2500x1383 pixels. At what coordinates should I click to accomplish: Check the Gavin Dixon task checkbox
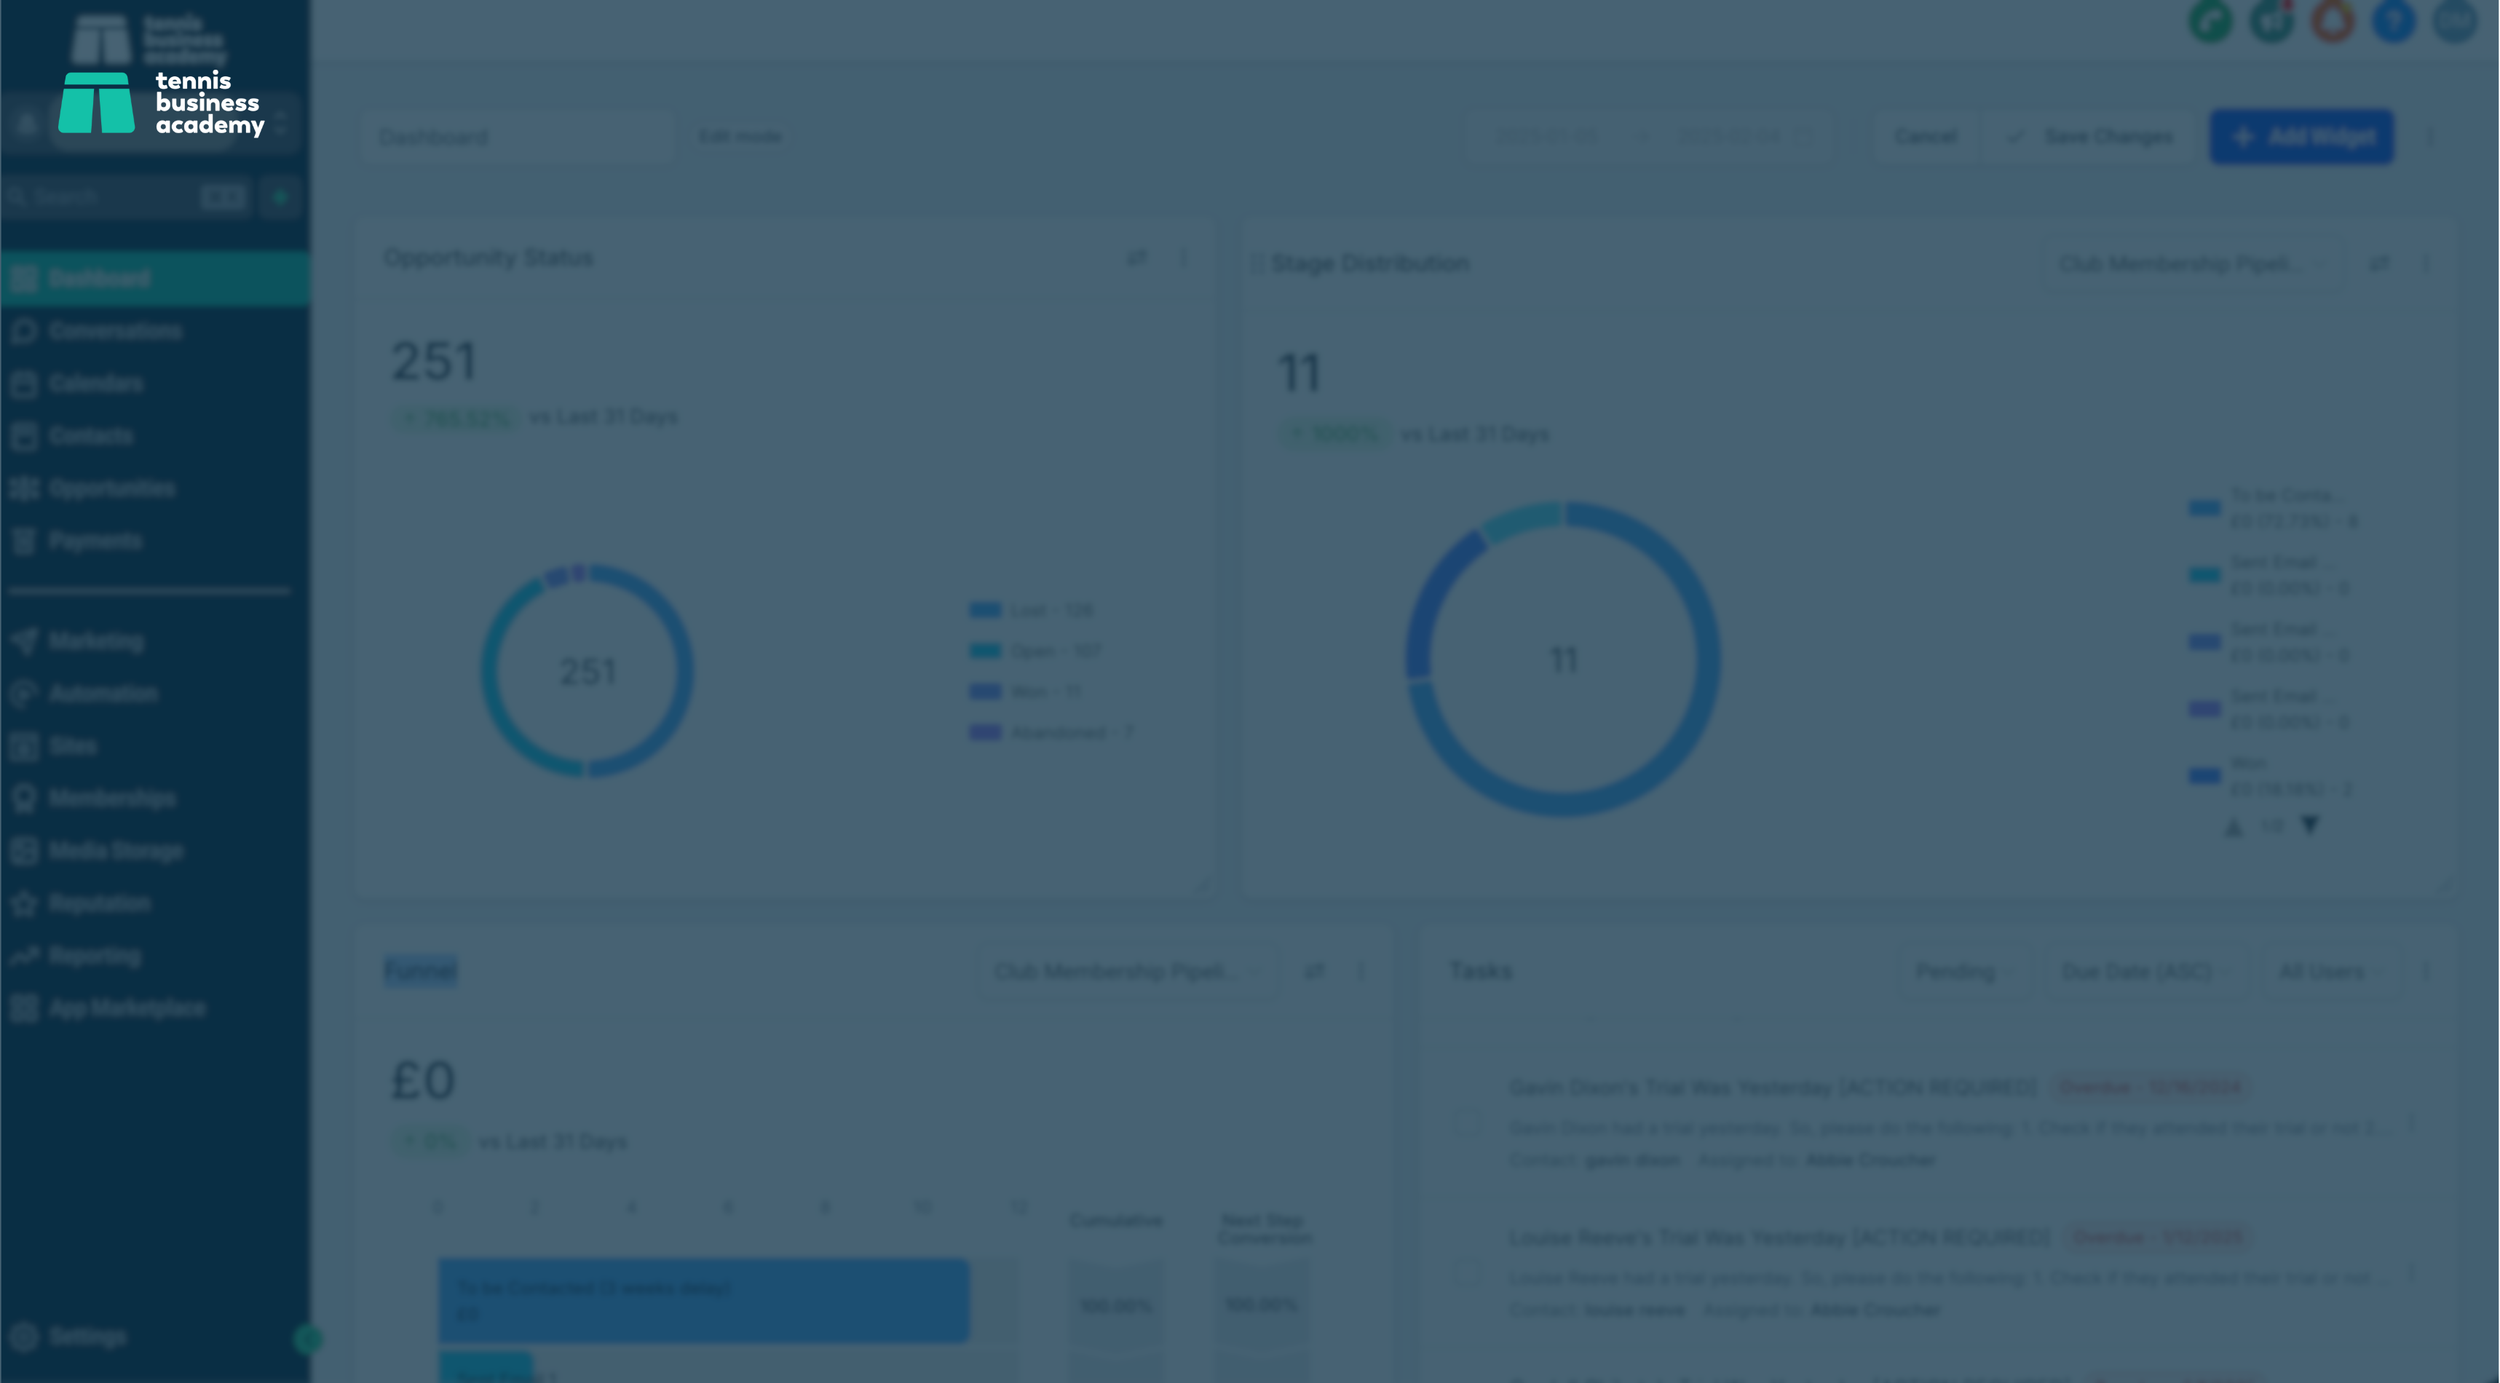(1468, 1124)
